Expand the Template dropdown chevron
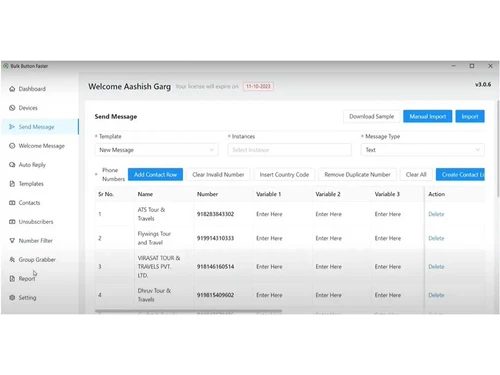 [x=211, y=150]
